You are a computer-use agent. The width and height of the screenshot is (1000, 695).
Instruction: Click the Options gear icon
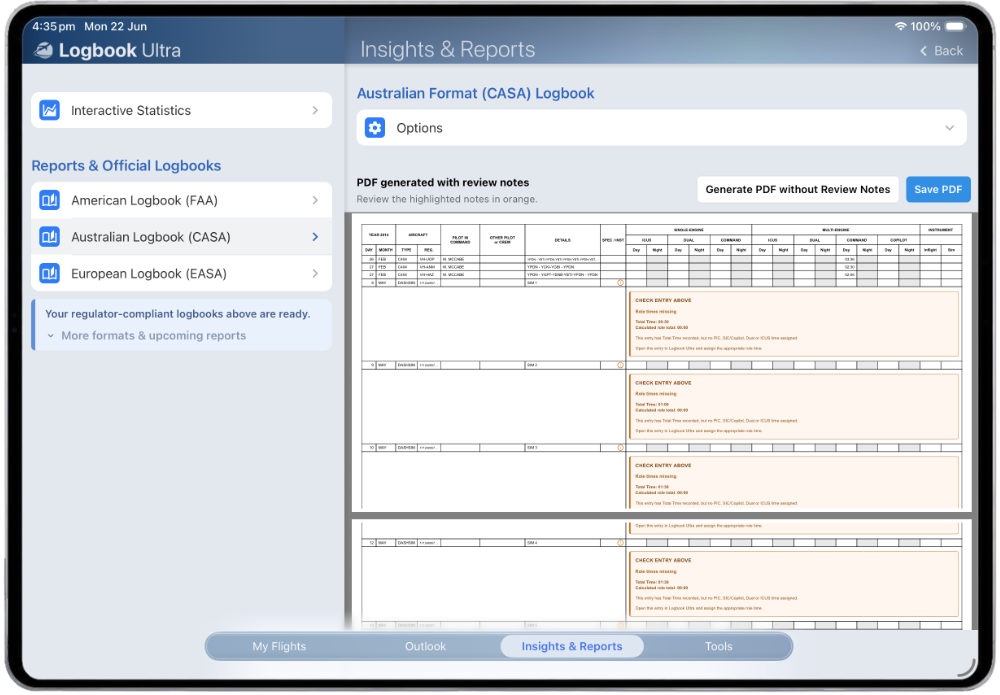pos(375,128)
